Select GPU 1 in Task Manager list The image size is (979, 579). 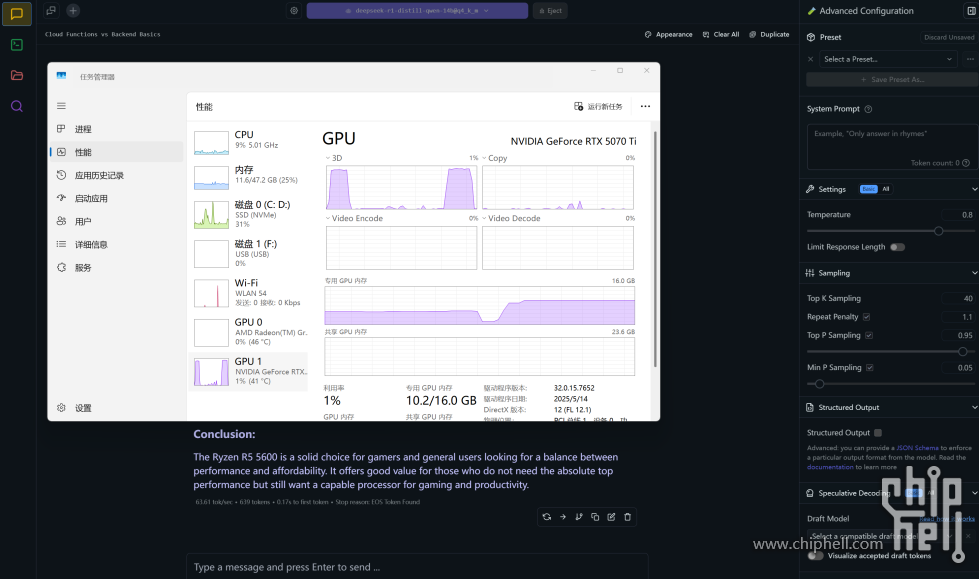pos(248,370)
